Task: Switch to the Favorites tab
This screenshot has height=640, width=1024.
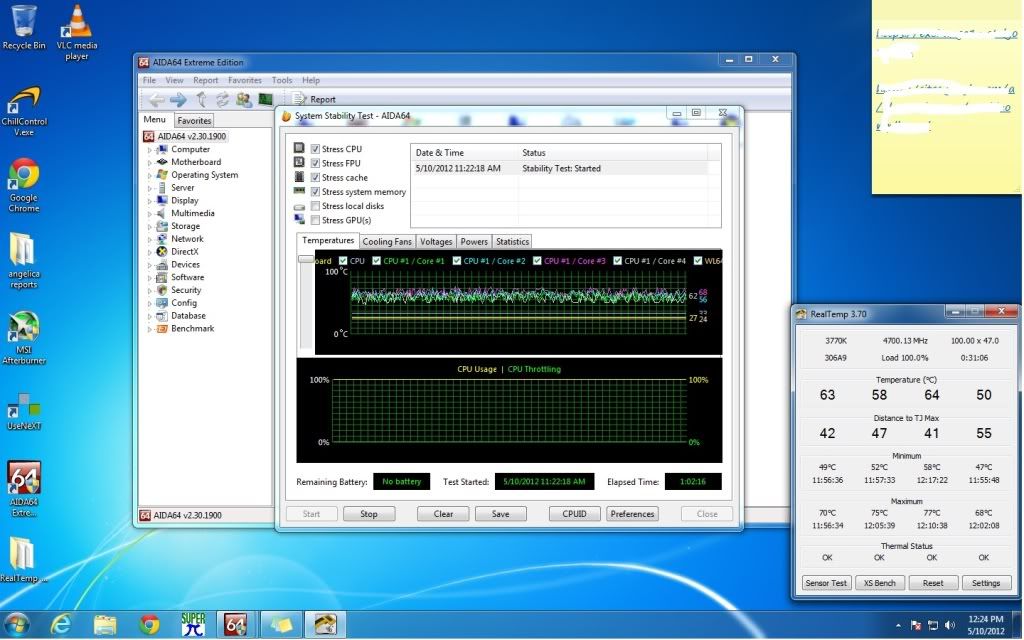Action: (x=194, y=121)
